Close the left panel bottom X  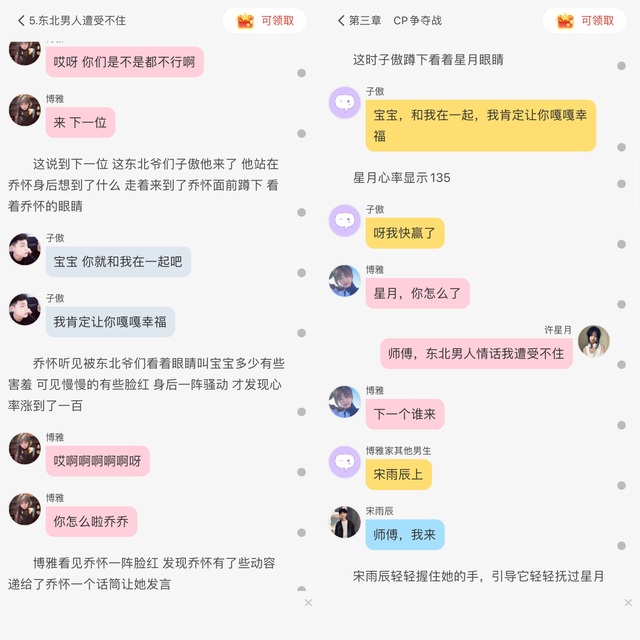pos(308,603)
